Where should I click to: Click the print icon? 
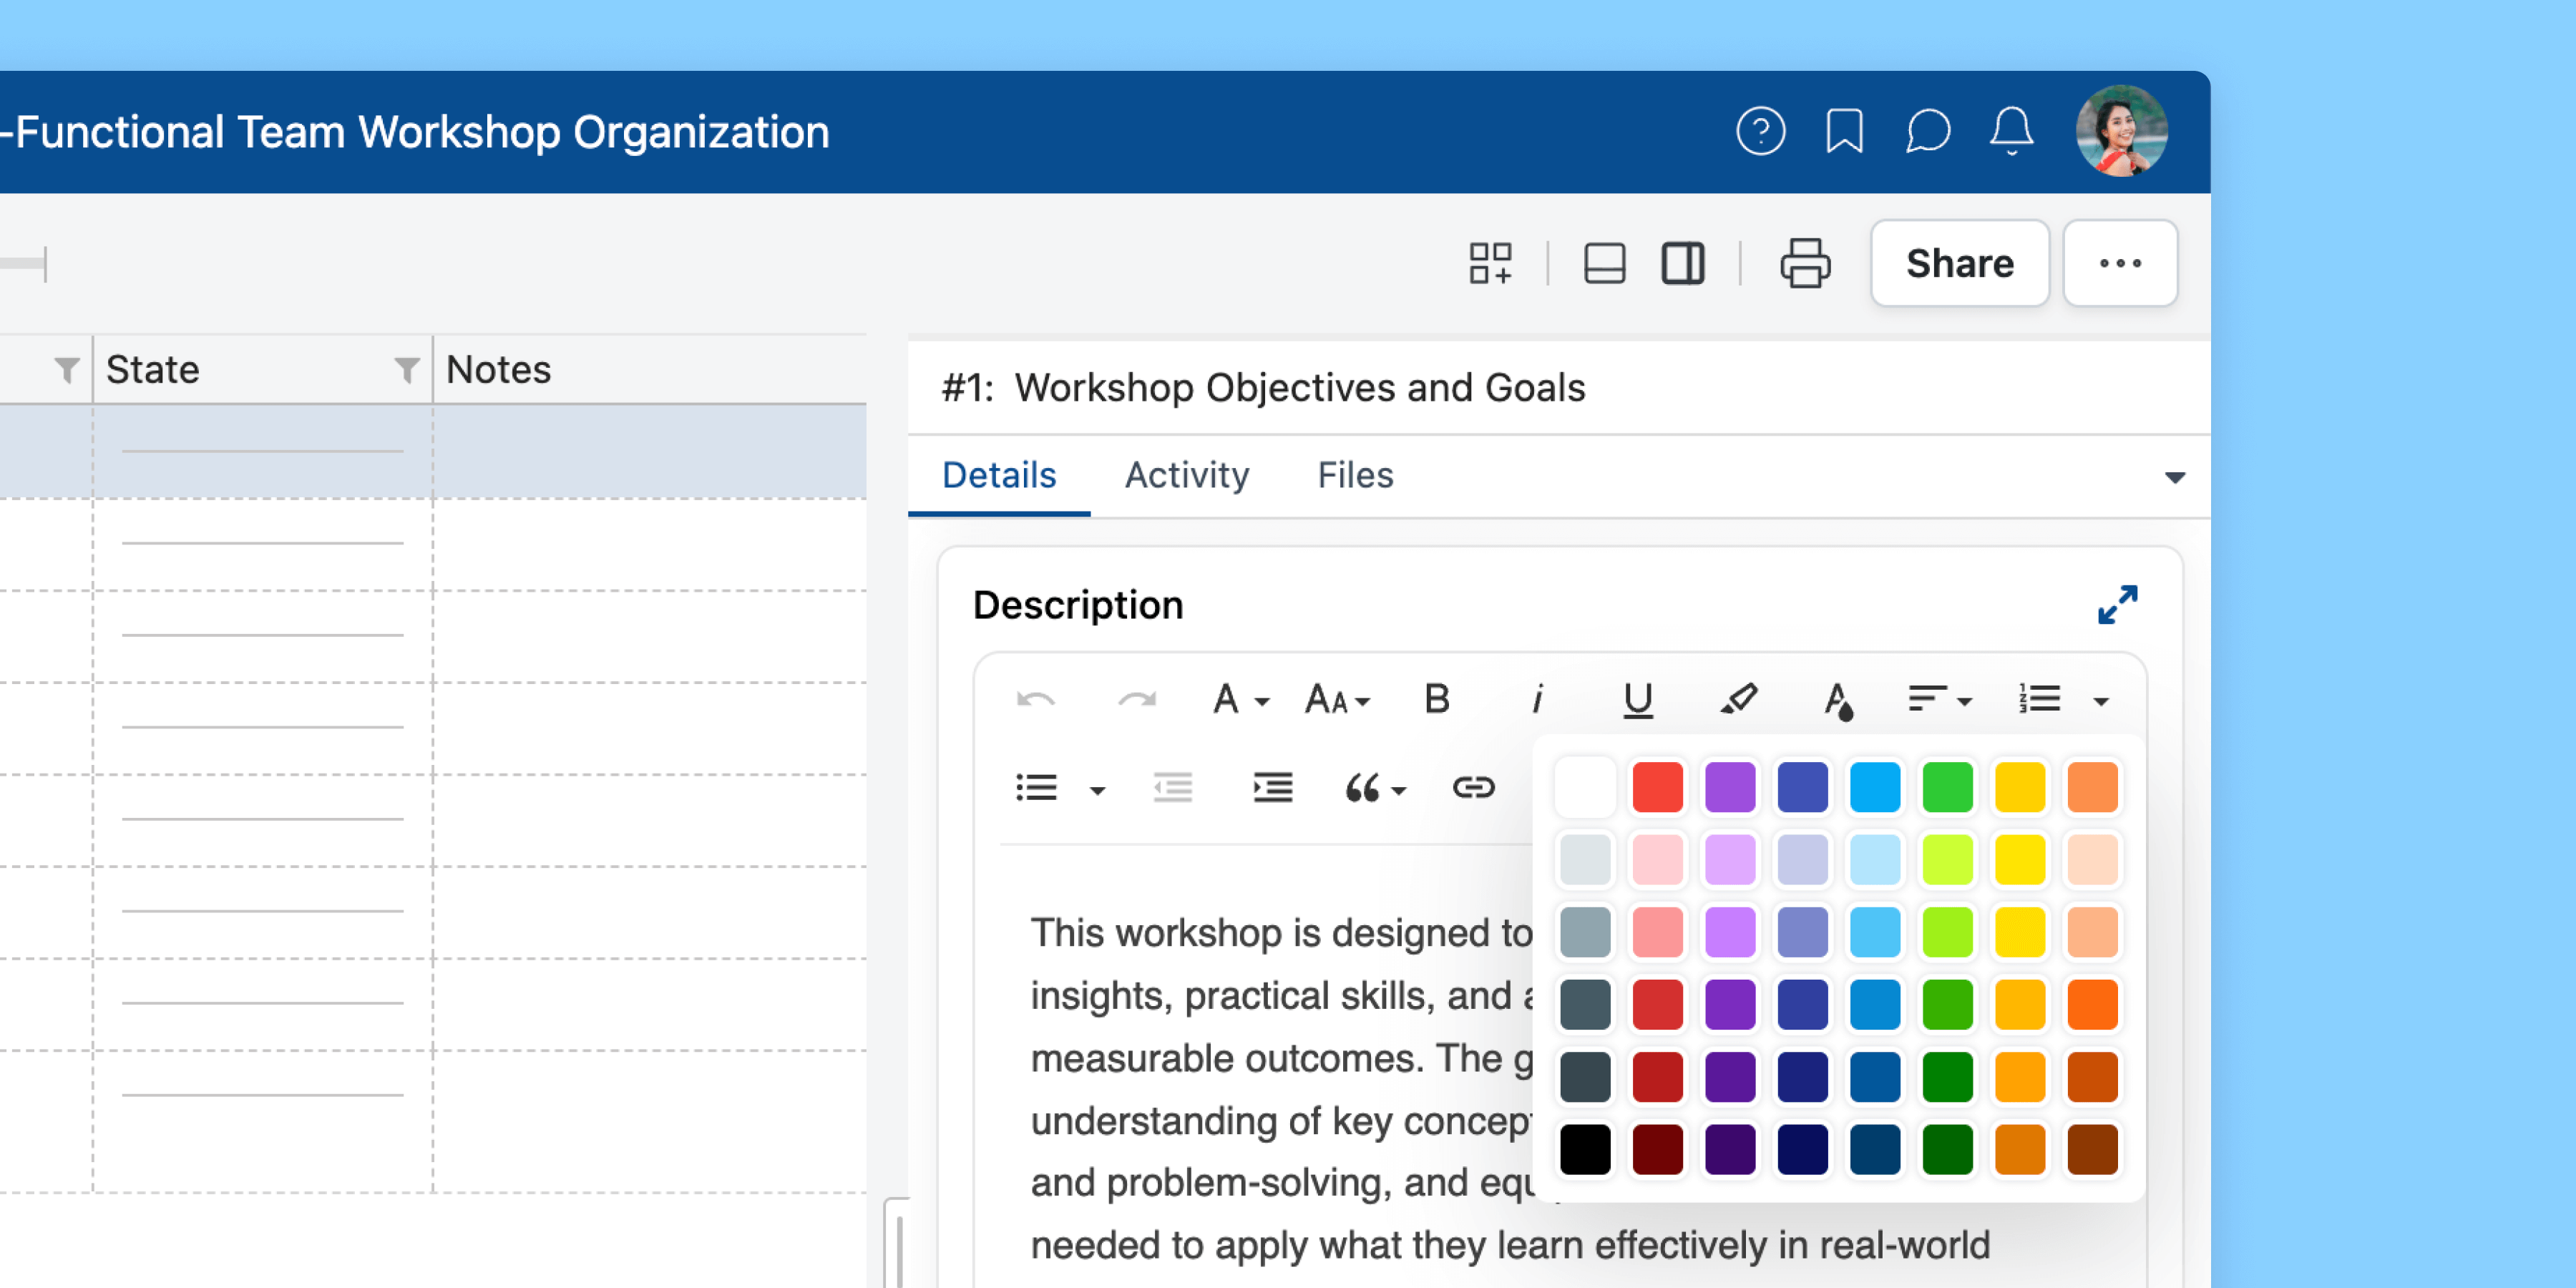coord(1805,263)
